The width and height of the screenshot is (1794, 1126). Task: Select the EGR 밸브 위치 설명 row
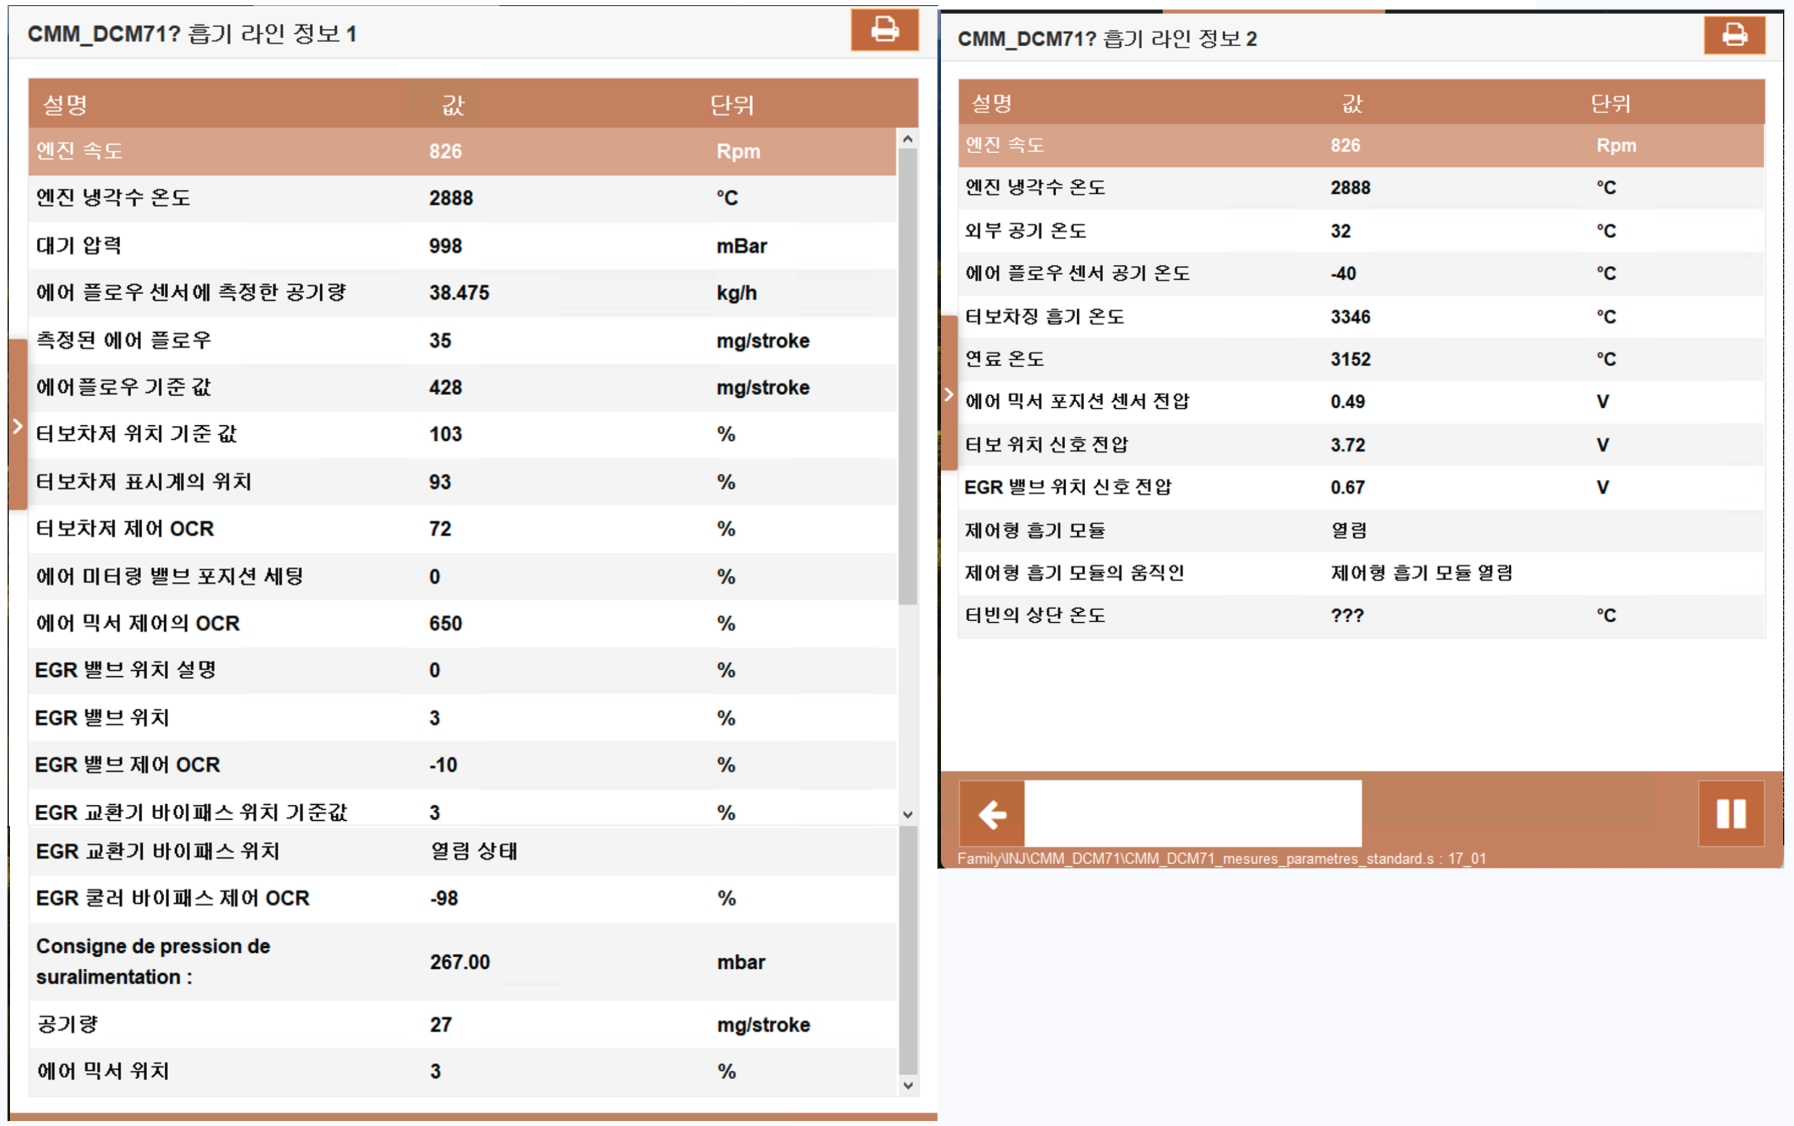coord(462,670)
